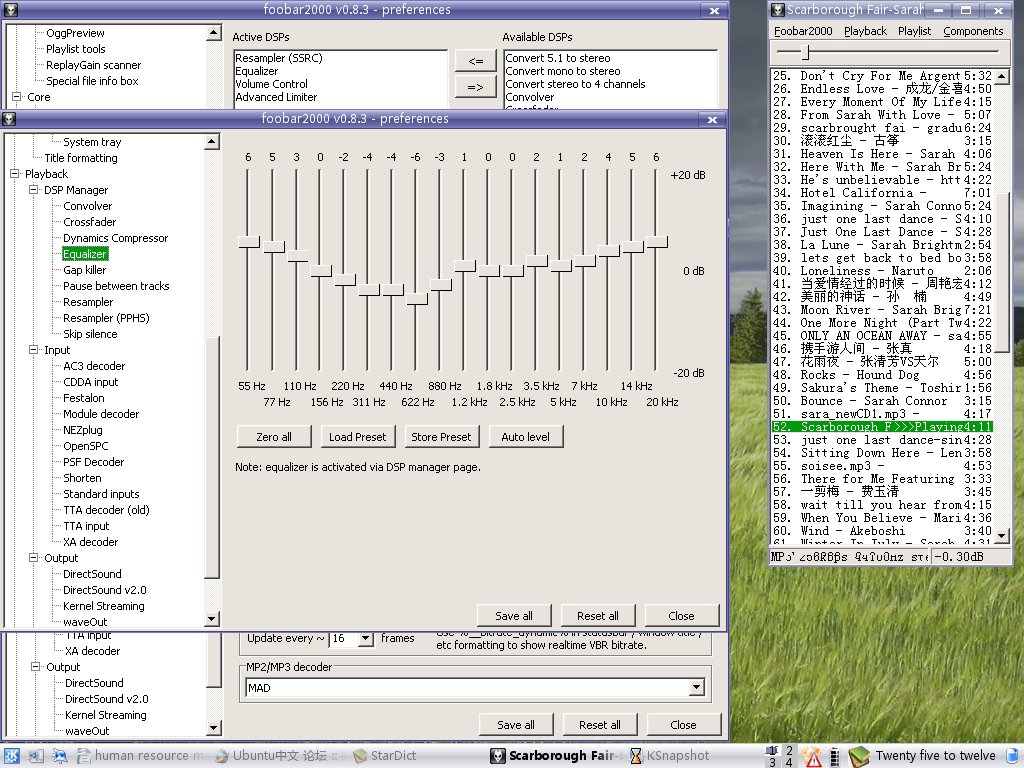
Task: Select playlist track 34 'Hotel California'
Action: click(882, 193)
